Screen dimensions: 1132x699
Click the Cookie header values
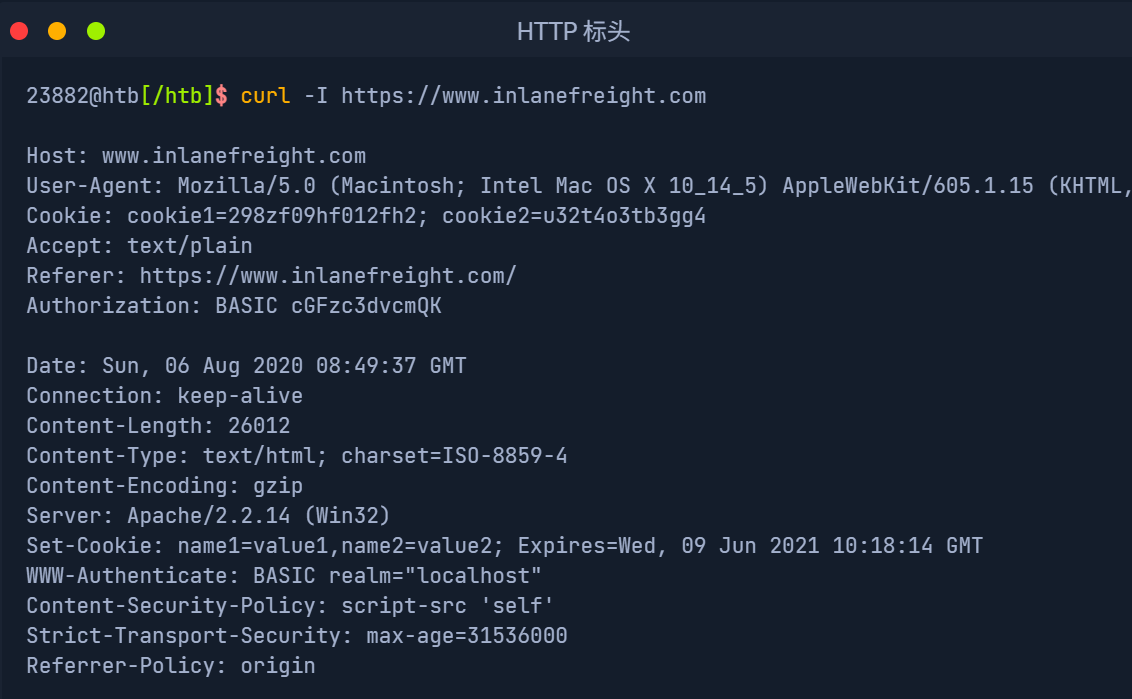[416, 216]
